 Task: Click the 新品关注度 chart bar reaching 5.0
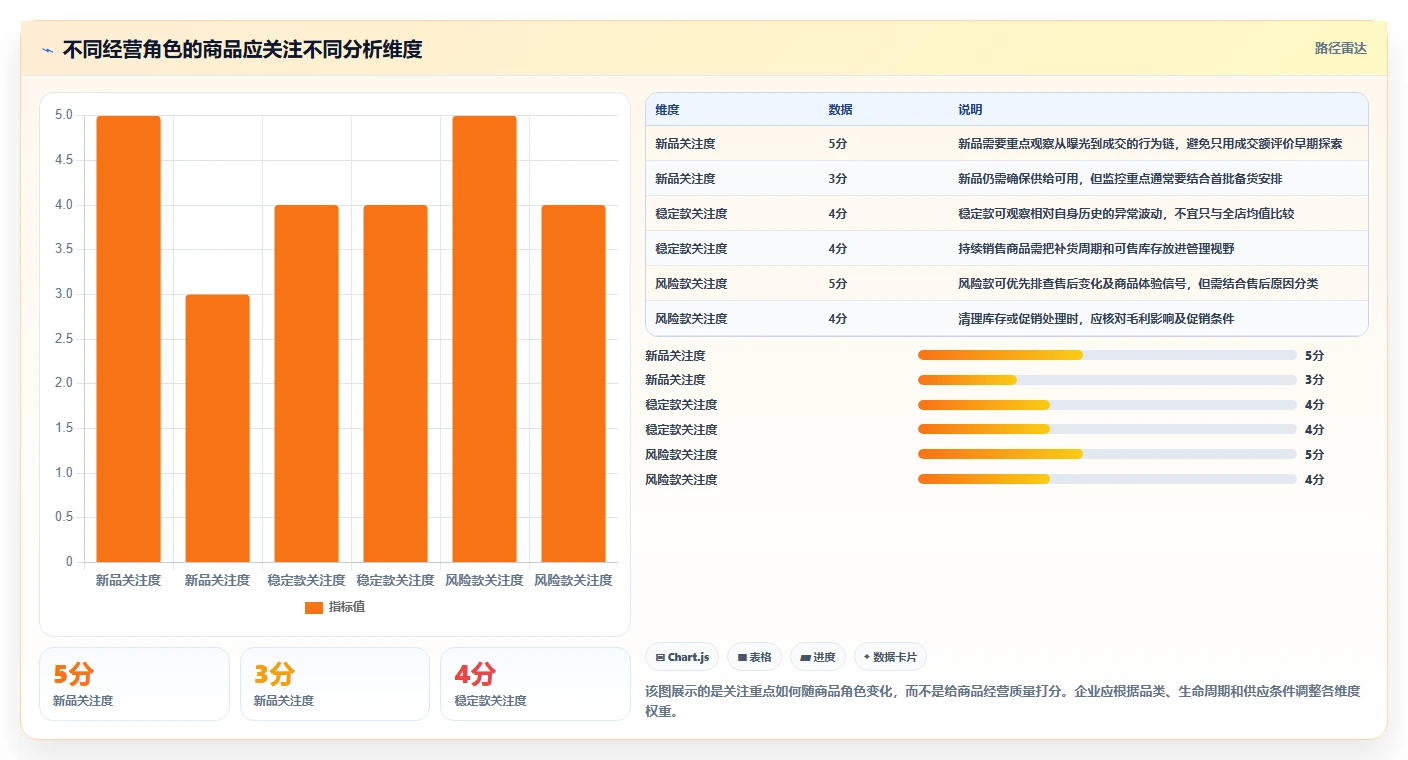coord(128,339)
